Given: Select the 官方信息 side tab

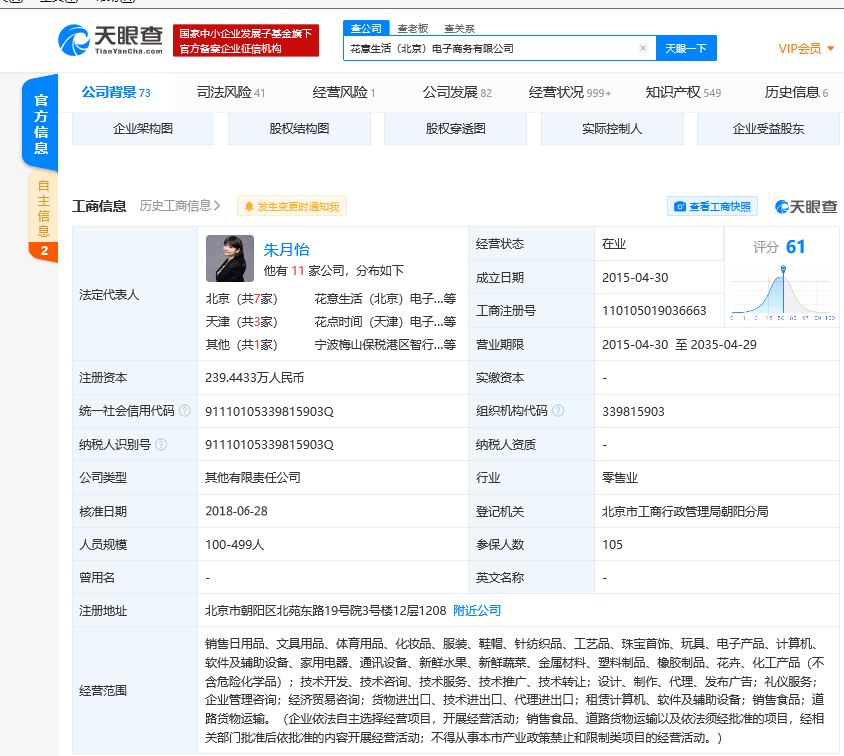Looking at the screenshot, I should (x=41, y=124).
